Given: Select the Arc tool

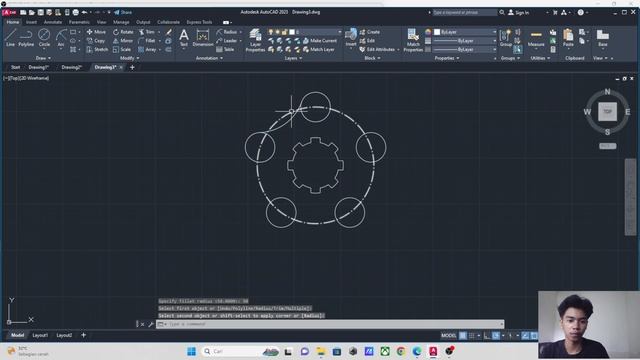Looking at the screenshot, I should pyautogui.click(x=61, y=38).
